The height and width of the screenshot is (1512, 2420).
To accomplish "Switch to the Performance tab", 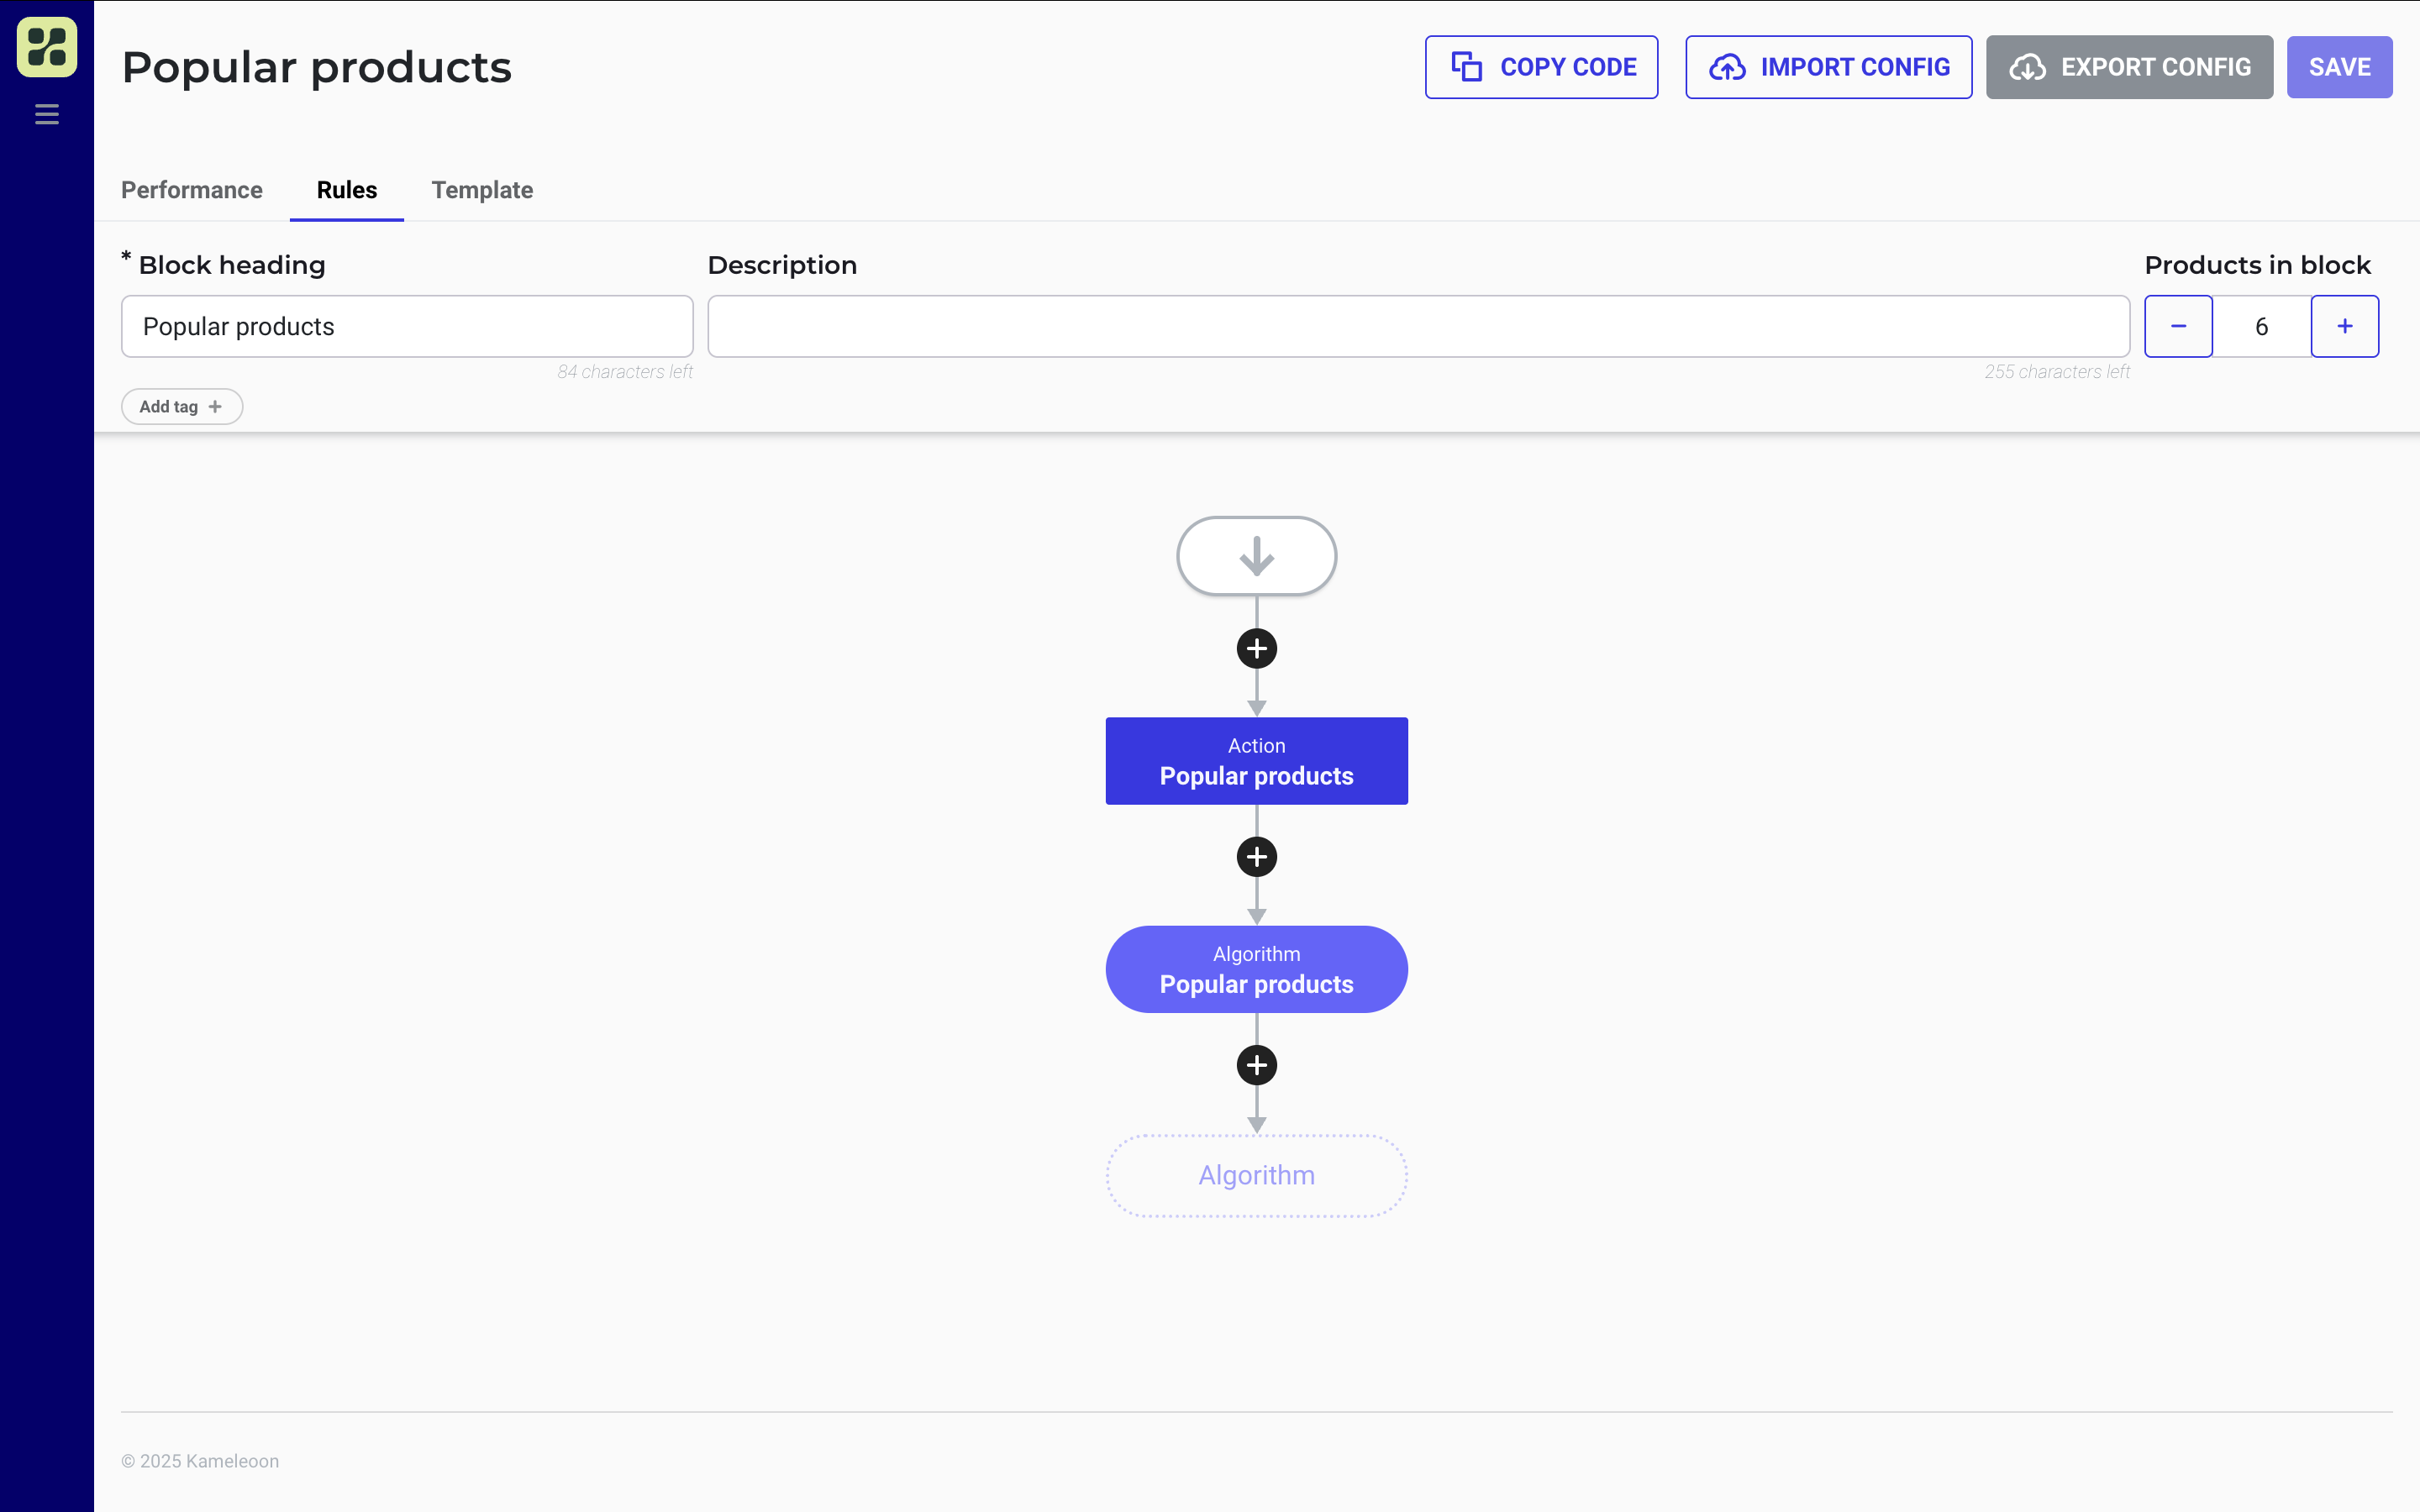I will click(x=191, y=190).
